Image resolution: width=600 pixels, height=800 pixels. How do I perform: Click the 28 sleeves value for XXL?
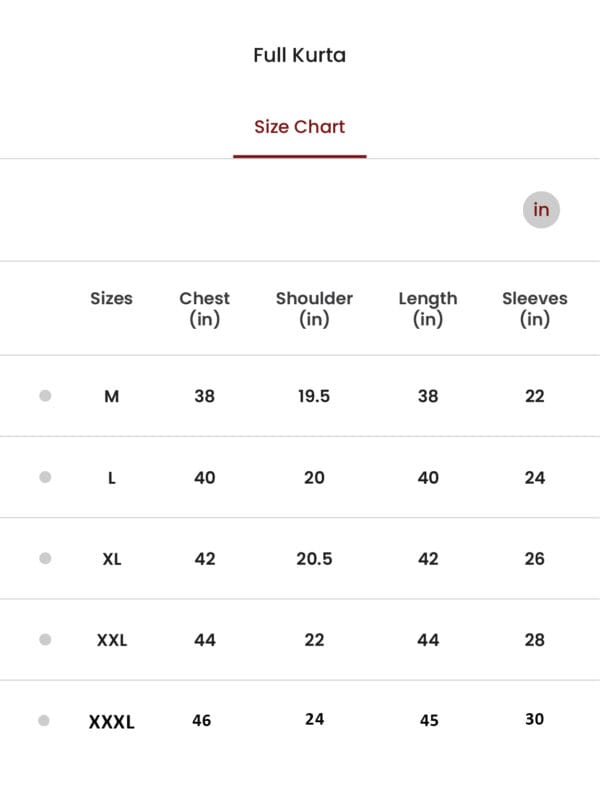pos(535,640)
